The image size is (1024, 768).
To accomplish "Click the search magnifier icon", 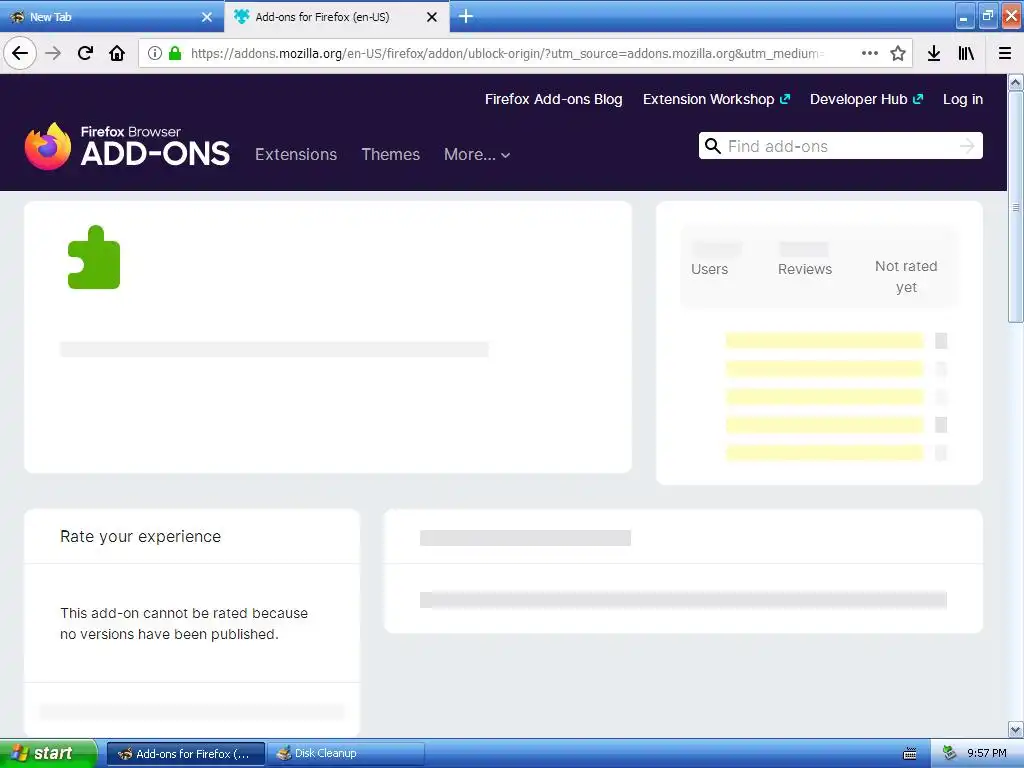I will [712, 146].
